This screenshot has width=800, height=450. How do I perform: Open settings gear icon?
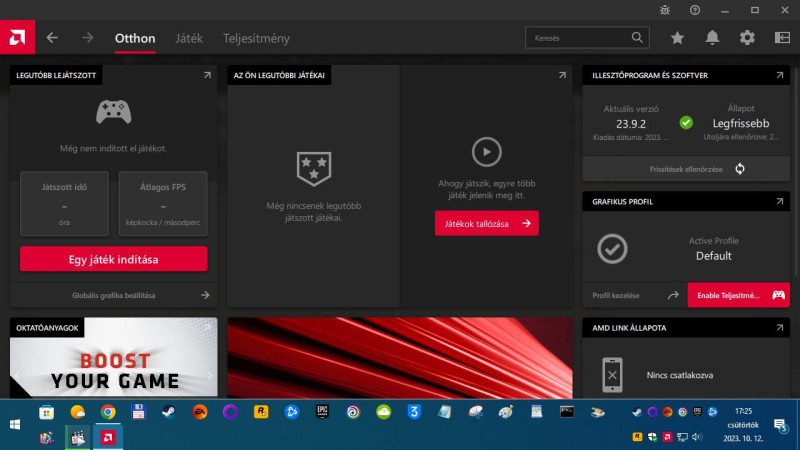(x=747, y=37)
